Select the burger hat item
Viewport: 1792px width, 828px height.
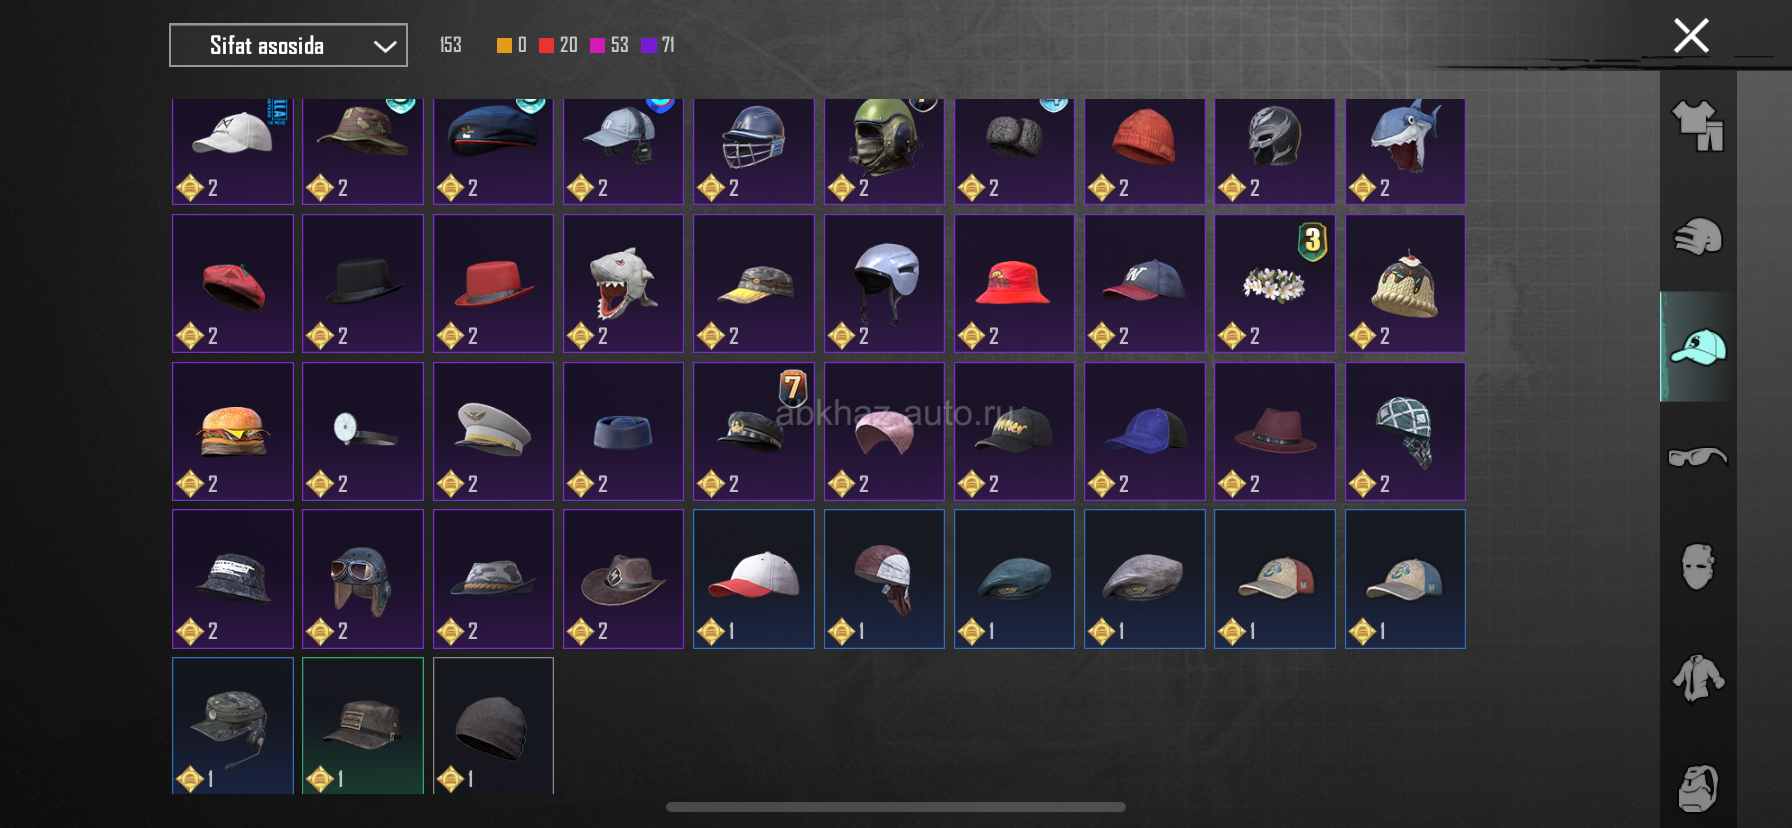[x=233, y=431]
